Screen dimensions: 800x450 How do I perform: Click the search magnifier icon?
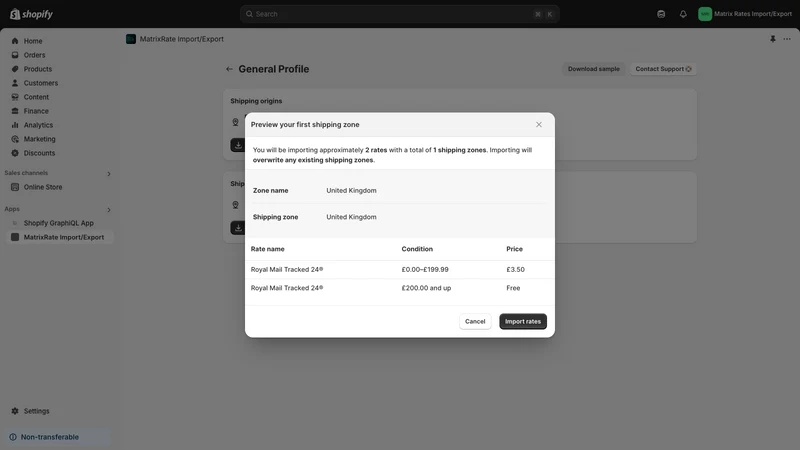click(249, 14)
